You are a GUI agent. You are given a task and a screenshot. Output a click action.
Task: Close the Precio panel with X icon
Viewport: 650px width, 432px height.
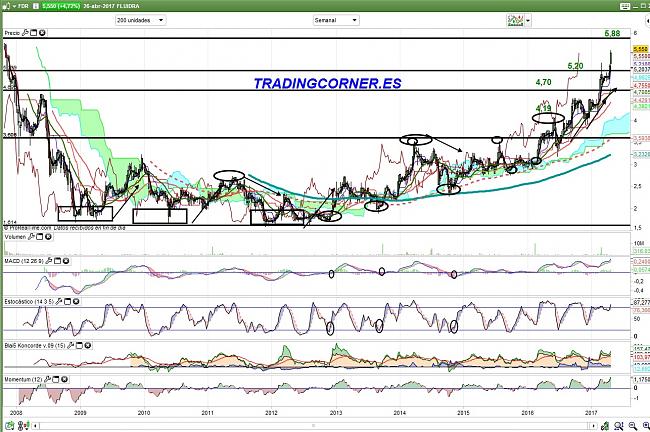tap(42, 33)
